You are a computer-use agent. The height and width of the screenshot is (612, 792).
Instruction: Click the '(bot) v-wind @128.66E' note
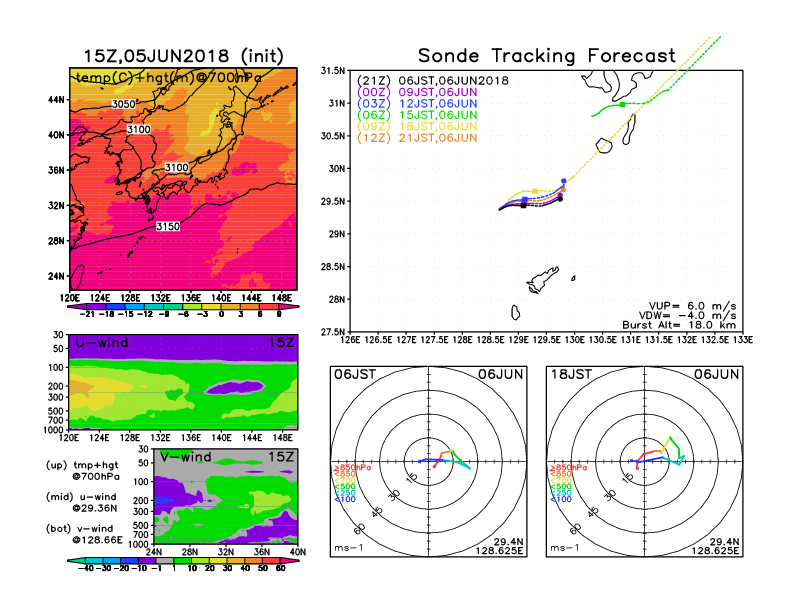(x=84, y=534)
